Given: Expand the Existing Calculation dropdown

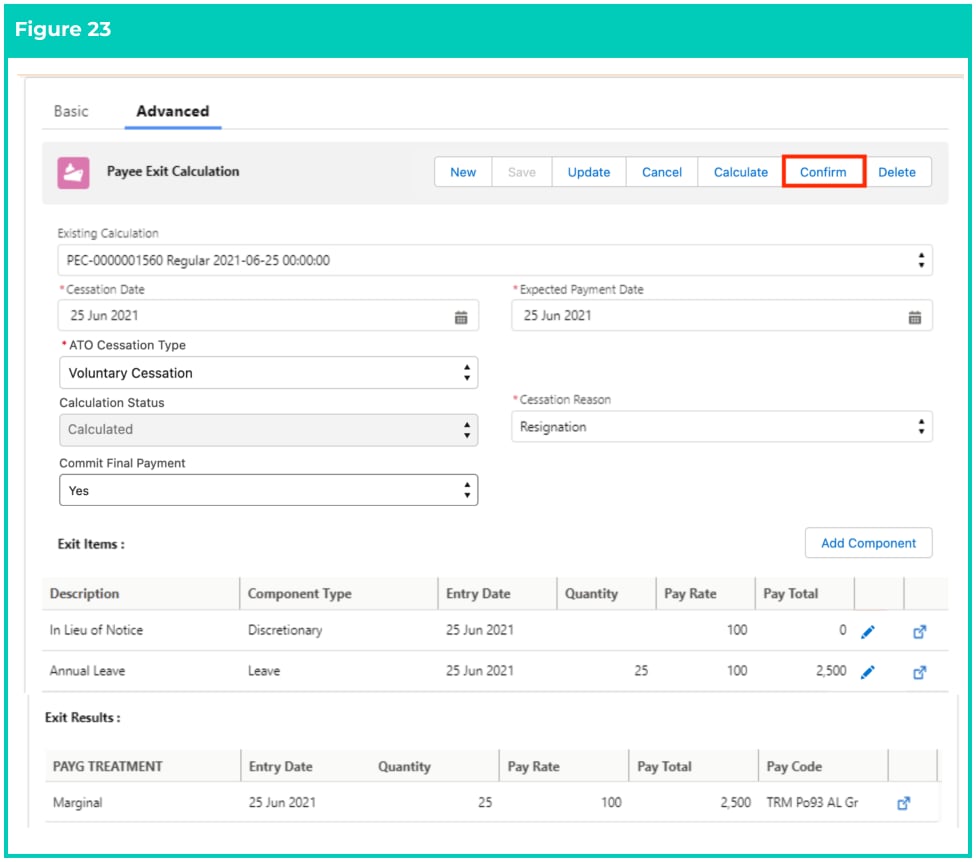Looking at the screenshot, I should tap(495, 260).
